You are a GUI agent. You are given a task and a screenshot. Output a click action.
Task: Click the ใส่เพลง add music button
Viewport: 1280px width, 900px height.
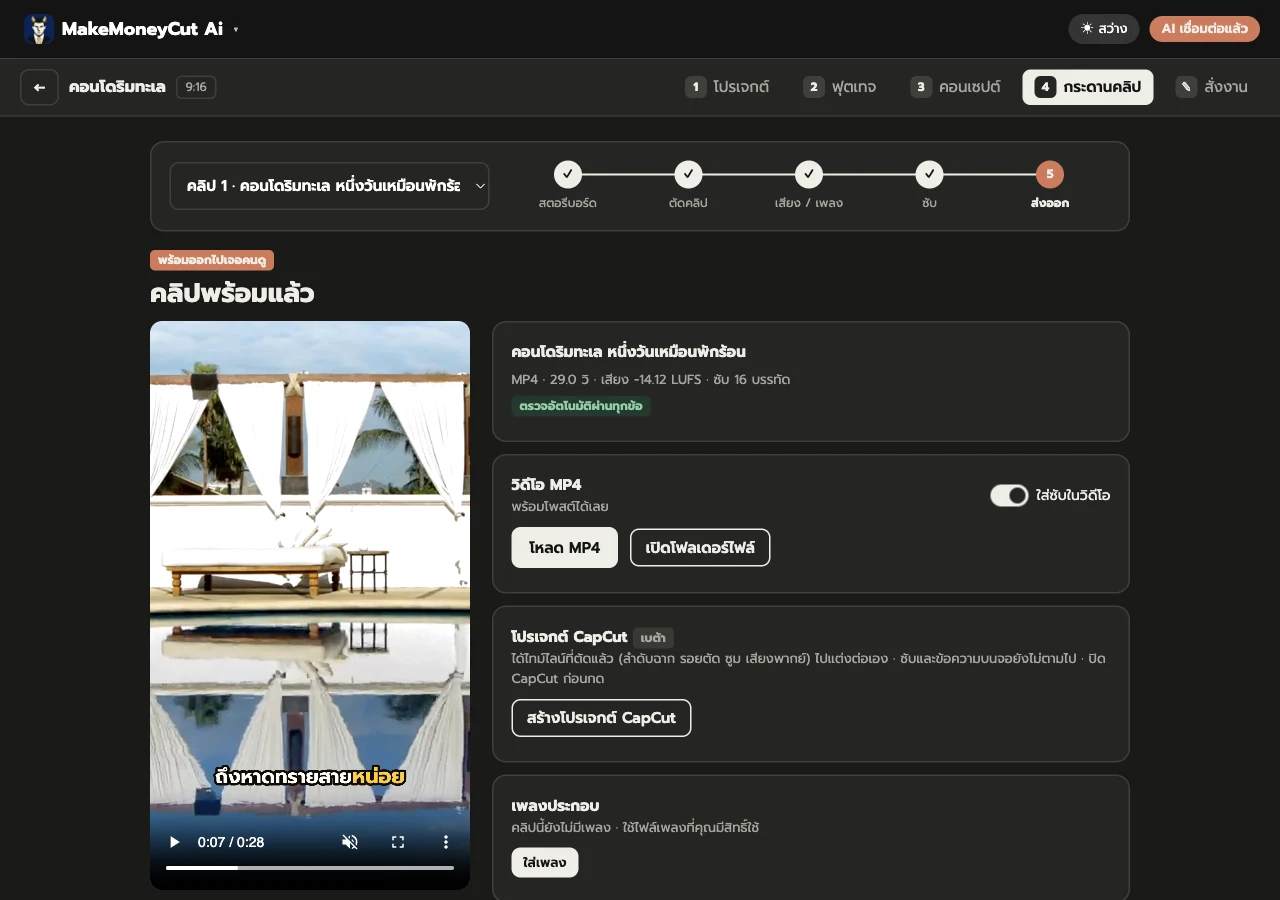click(545, 862)
